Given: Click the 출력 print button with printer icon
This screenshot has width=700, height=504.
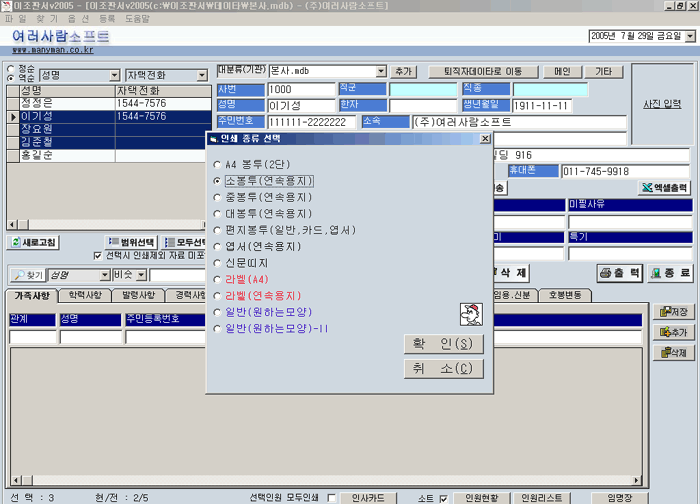Looking at the screenshot, I should 619,273.
